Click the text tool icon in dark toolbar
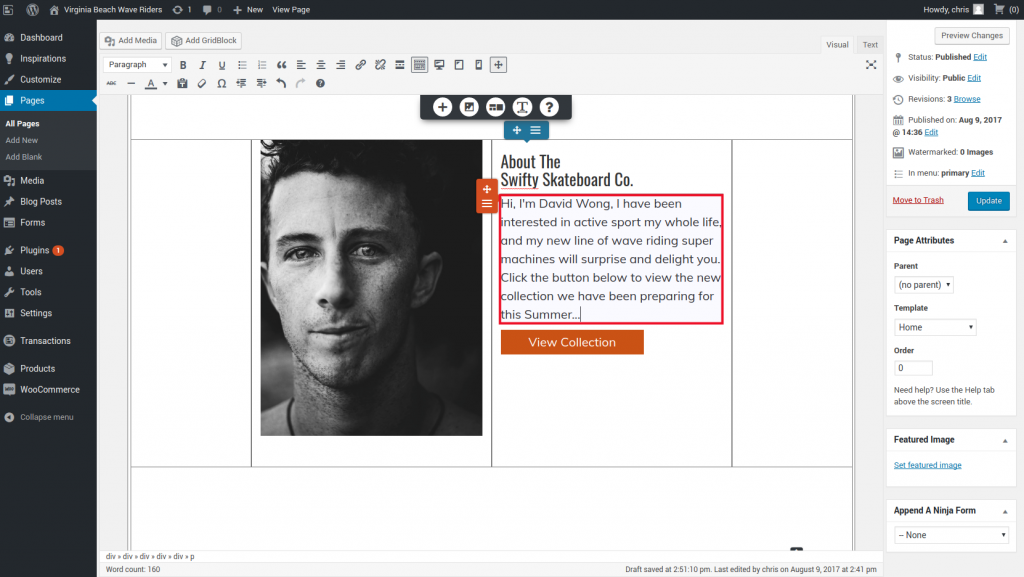Viewport: 1024px width, 577px height. point(522,107)
